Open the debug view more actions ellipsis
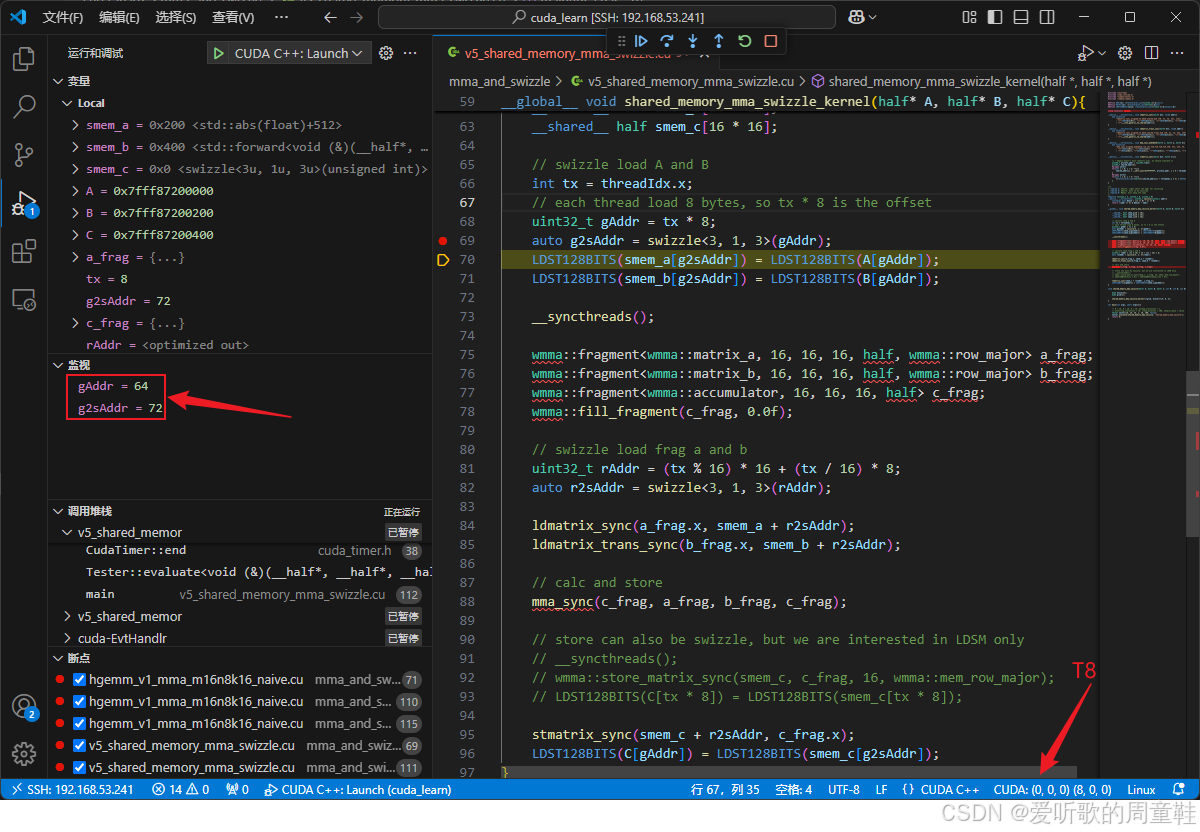 coord(412,54)
